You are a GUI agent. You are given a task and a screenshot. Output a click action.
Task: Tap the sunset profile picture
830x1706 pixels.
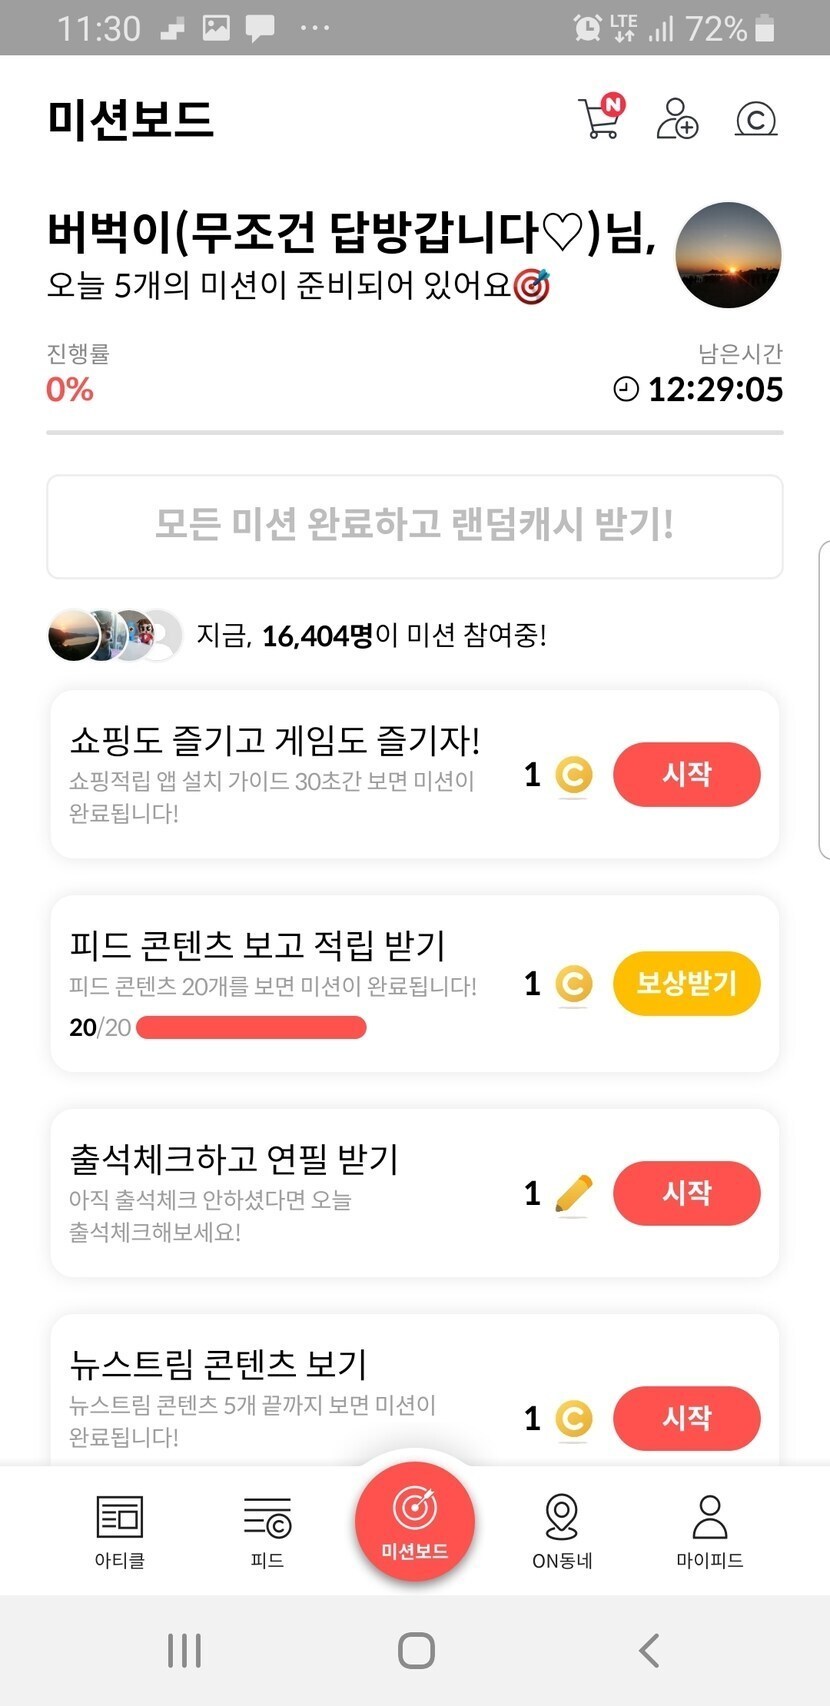coord(728,254)
